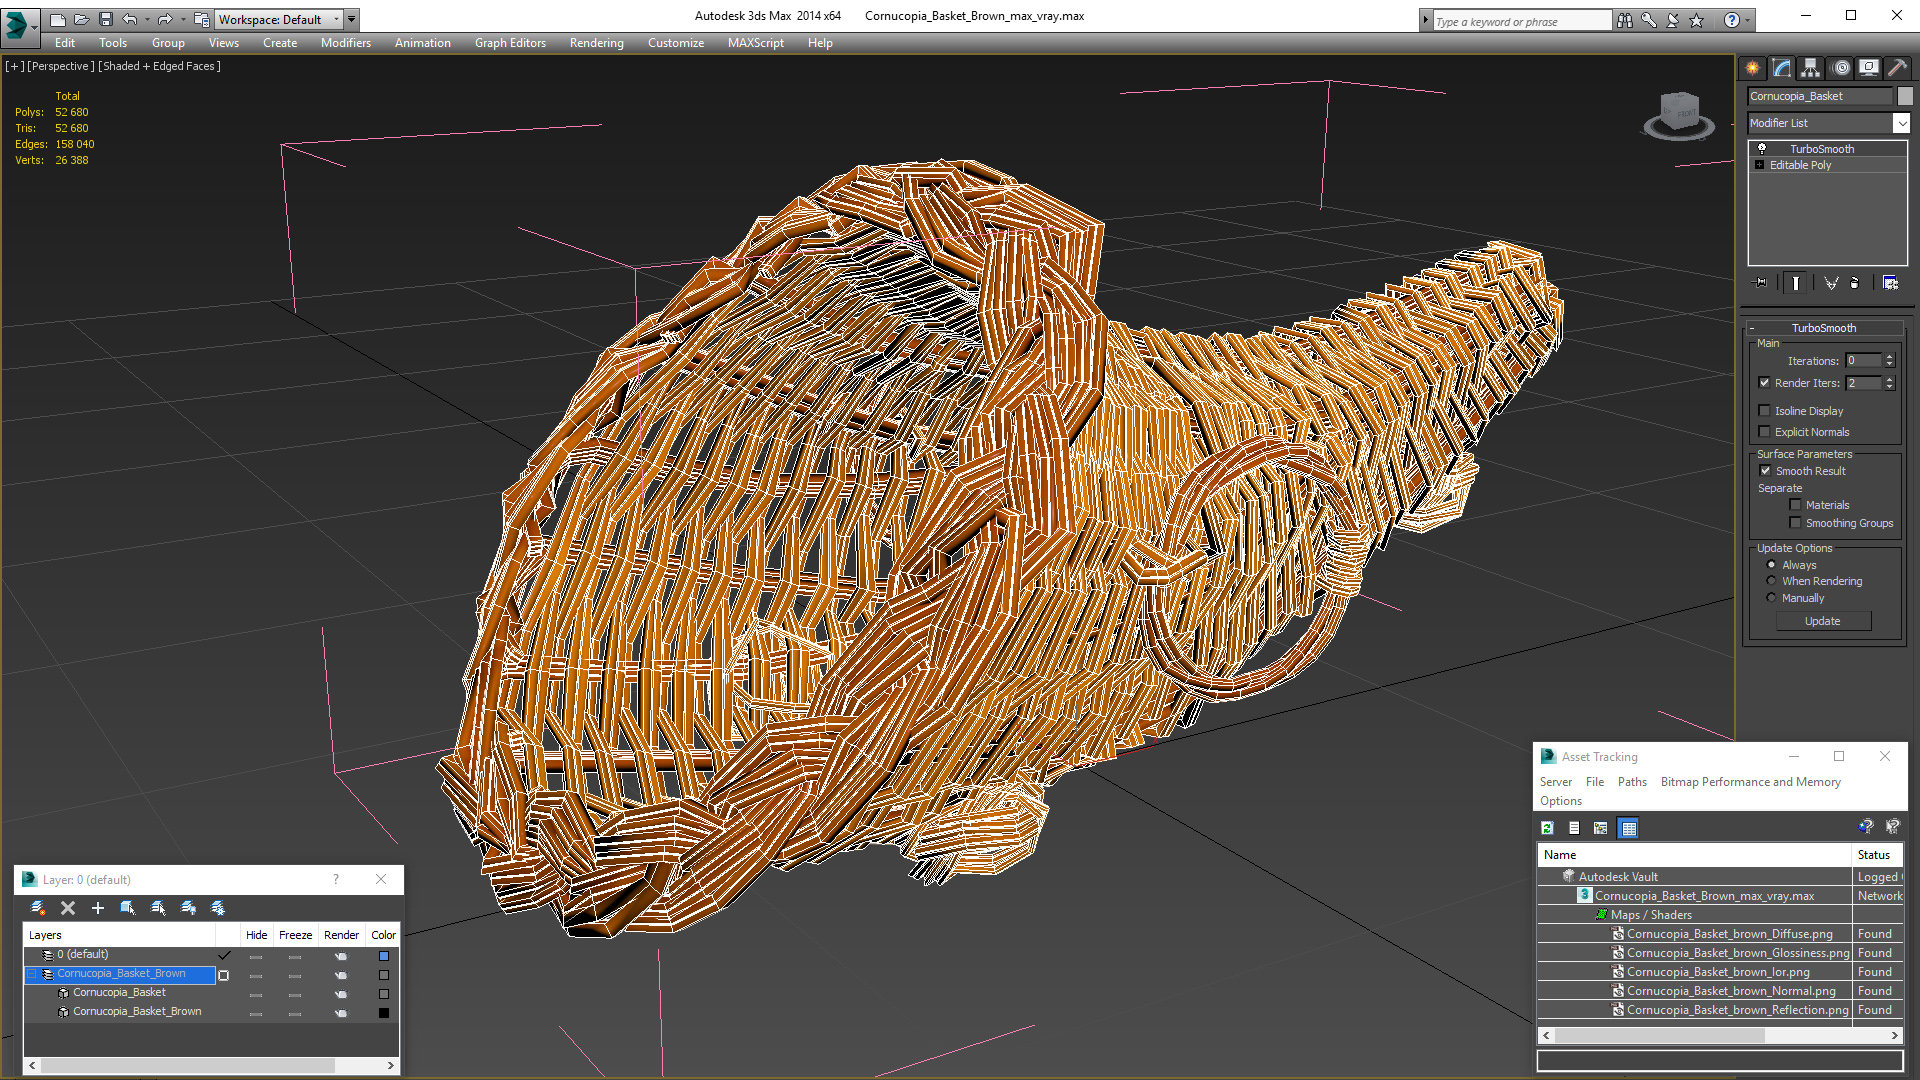Select Manually update option

coord(1771,598)
